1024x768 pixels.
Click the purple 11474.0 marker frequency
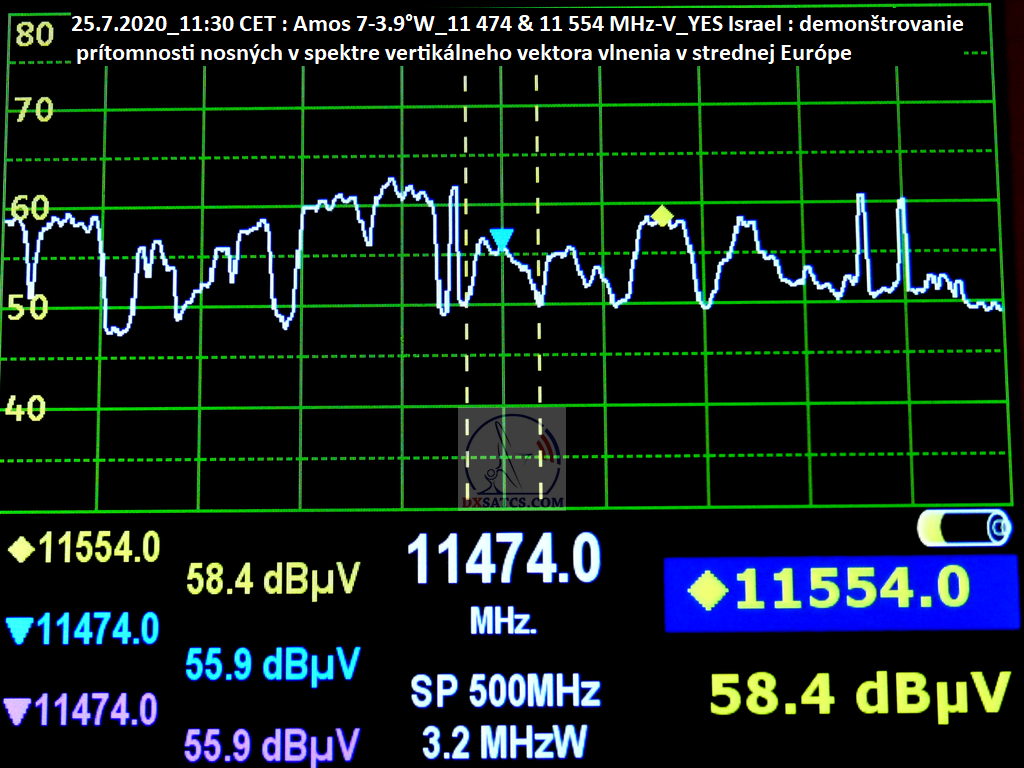(x=96, y=710)
